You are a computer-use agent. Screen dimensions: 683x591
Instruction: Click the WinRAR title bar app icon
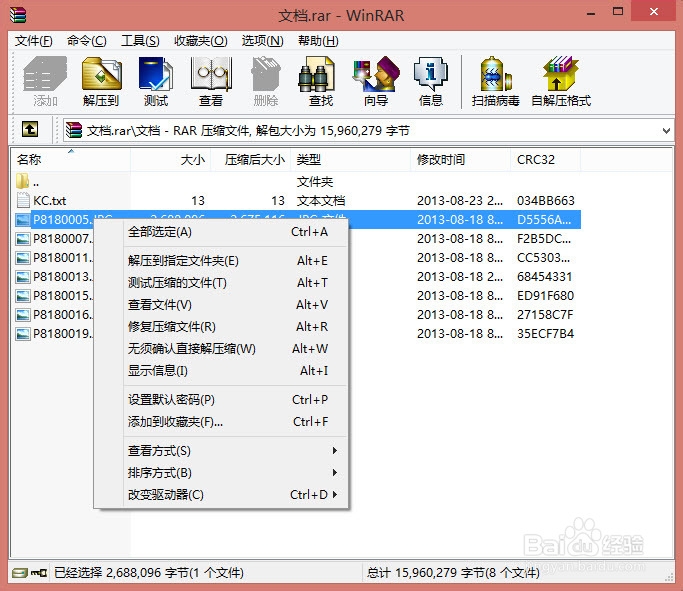pyautogui.click(x=18, y=14)
